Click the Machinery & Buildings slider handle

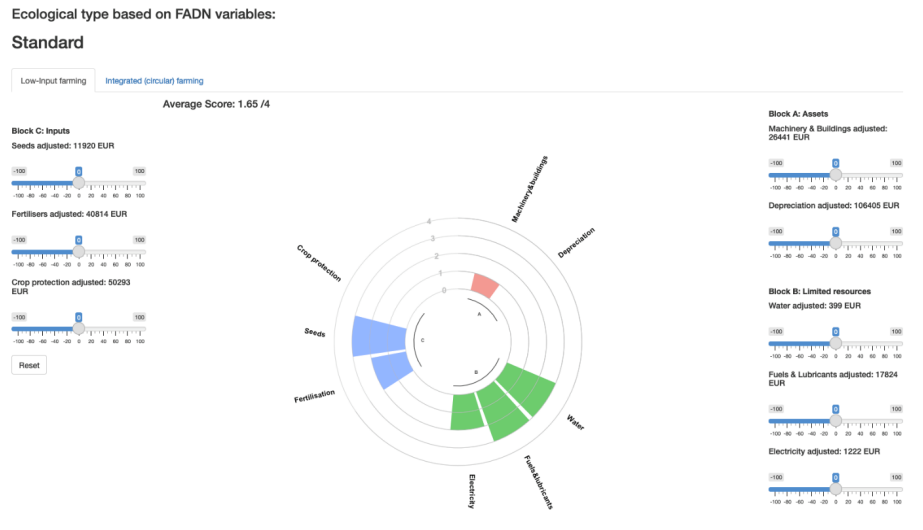(835, 175)
